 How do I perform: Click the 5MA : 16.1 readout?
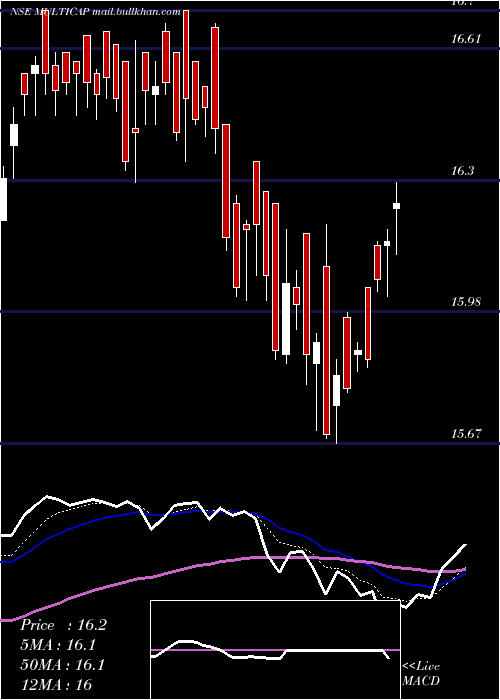point(58,645)
